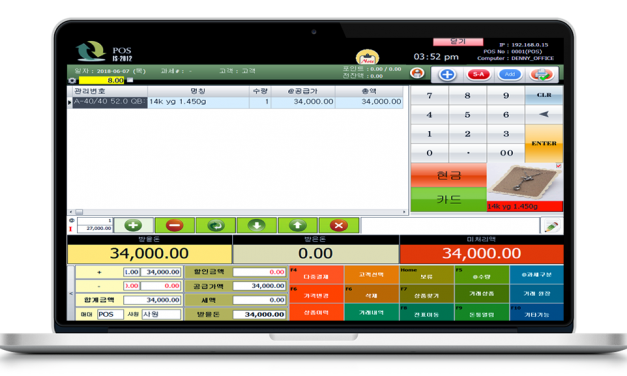Viewport: 627px width, 376px height.
Task: Click the green plus add-line button
Action: coord(134,225)
